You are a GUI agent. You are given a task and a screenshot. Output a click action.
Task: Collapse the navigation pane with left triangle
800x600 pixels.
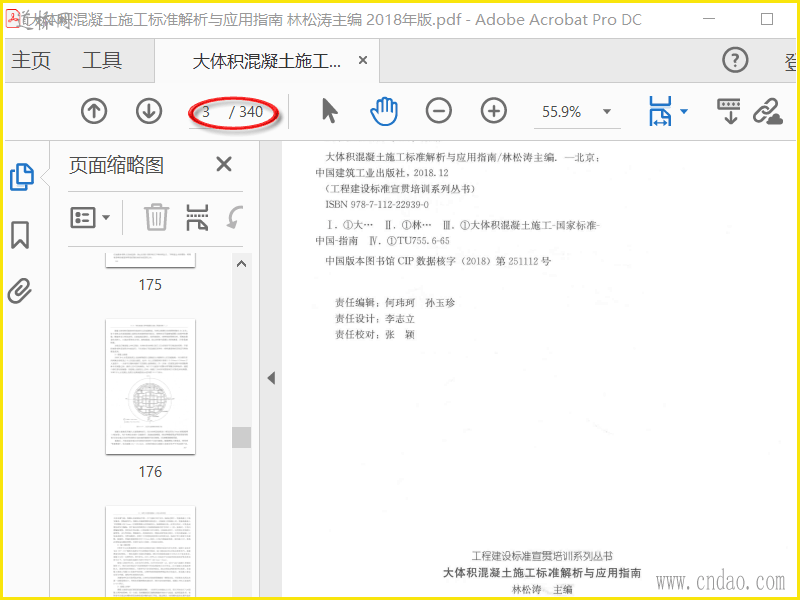271,378
